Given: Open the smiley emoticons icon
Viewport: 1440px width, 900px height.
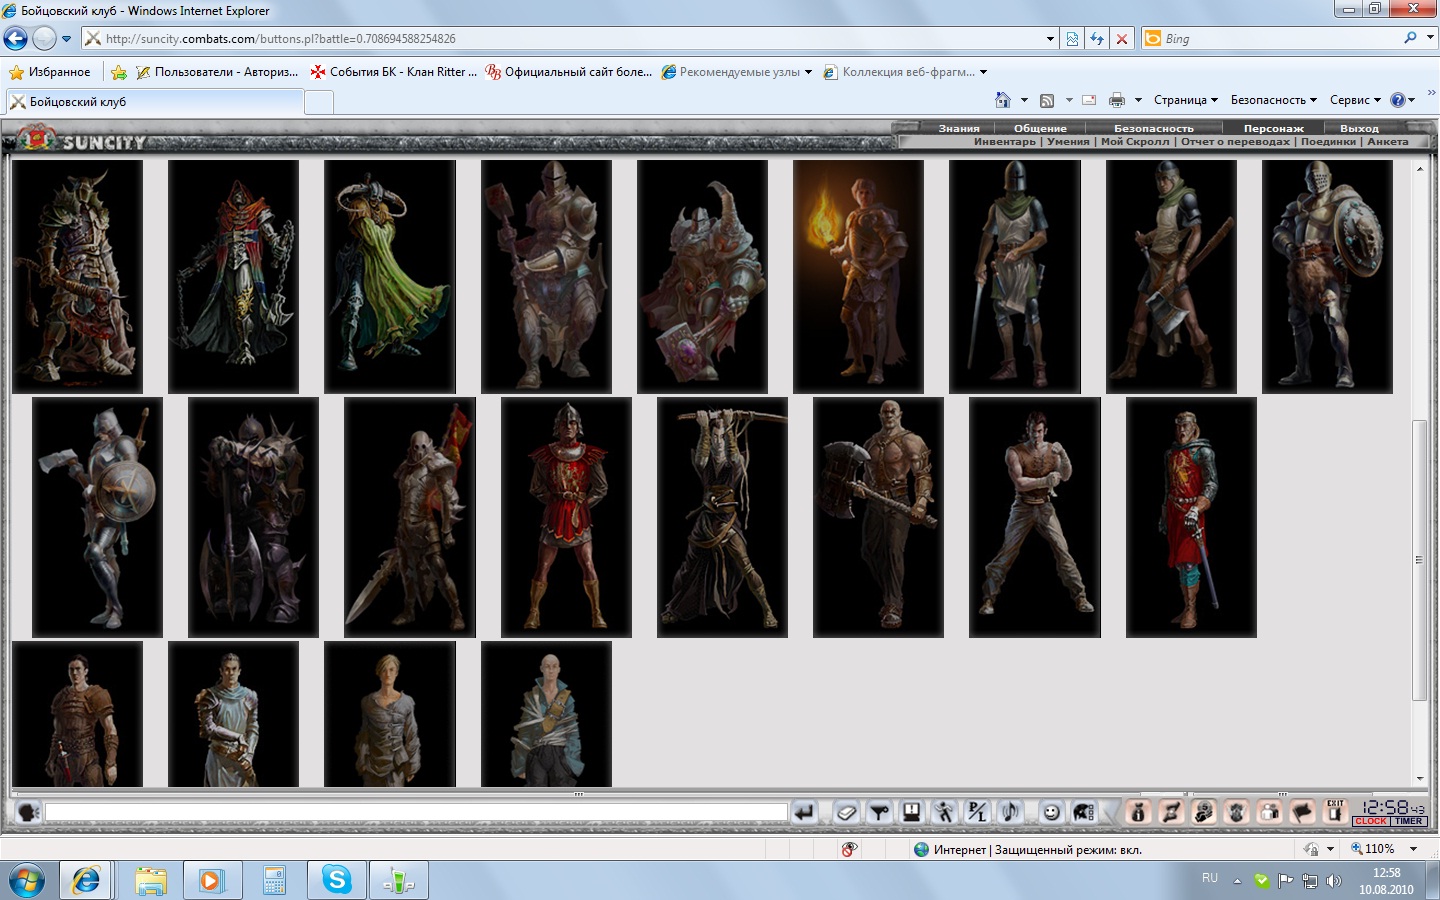Looking at the screenshot, I should (x=1051, y=812).
